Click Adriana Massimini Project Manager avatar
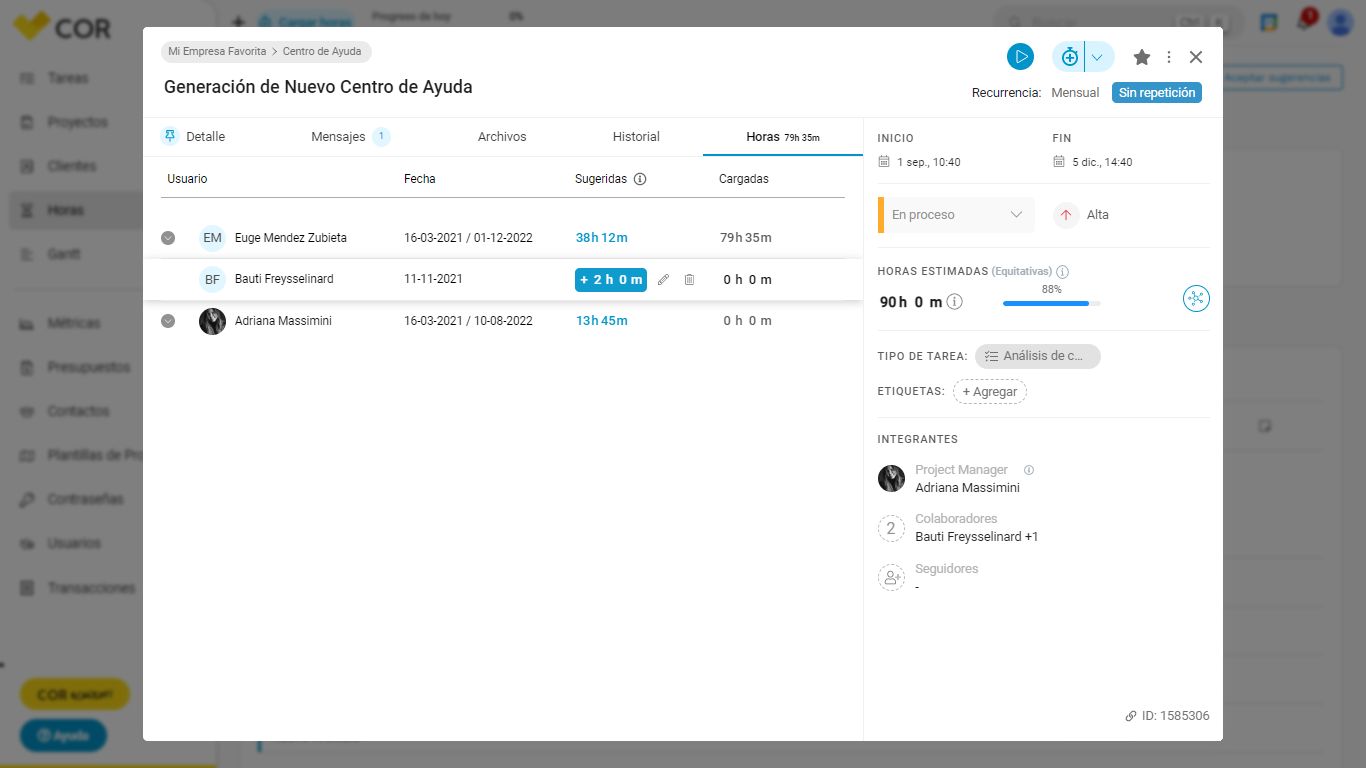This screenshot has height=768, width=1366. tap(891, 479)
